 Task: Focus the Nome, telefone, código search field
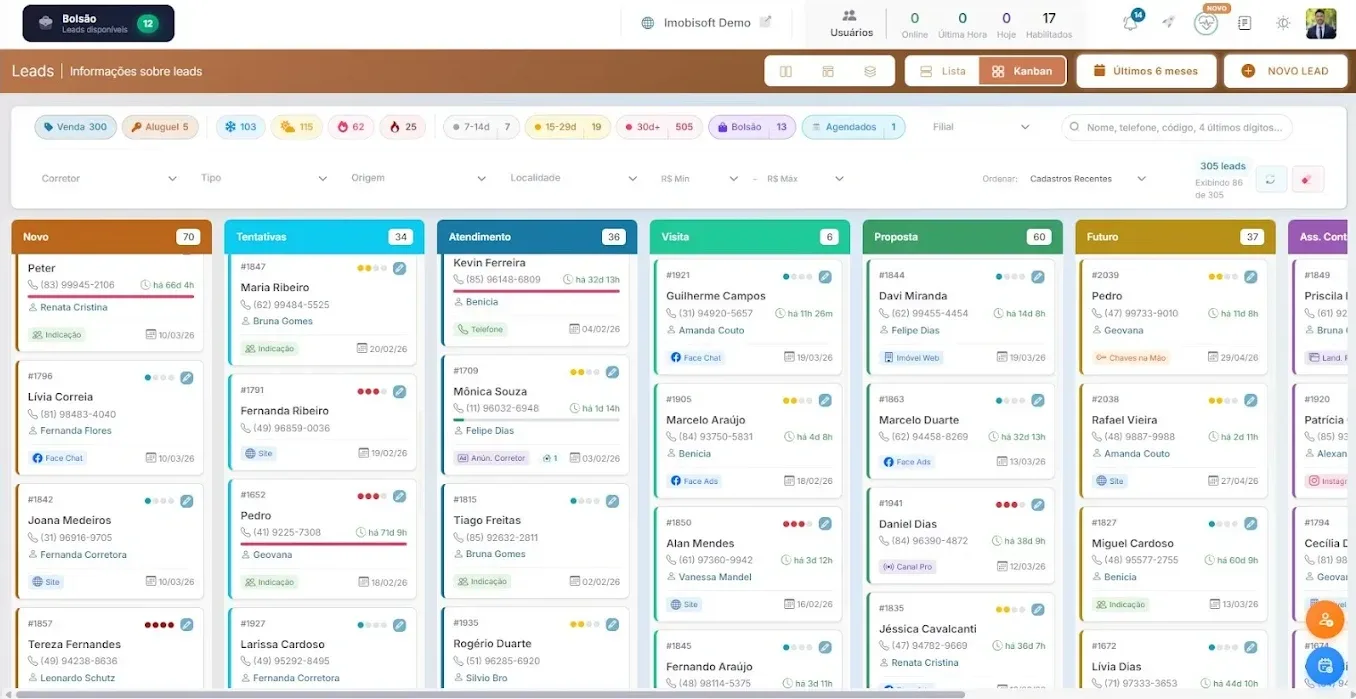1177,127
